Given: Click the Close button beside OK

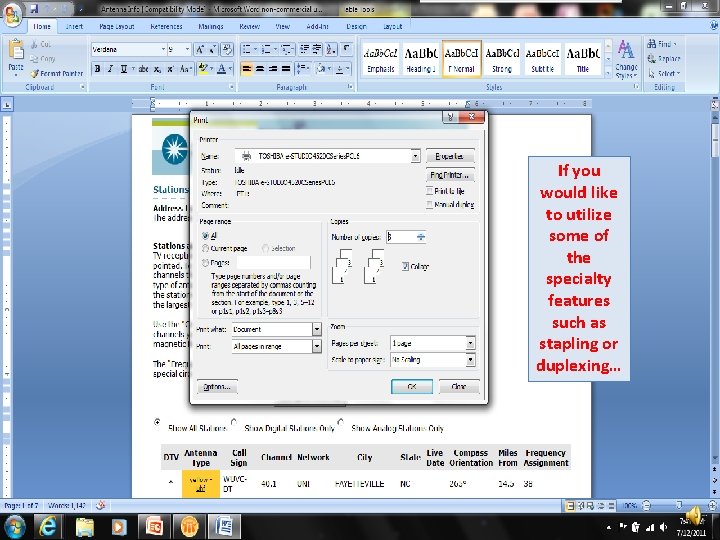Looking at the screenshot, I should pyautogui.click(x=459, y=387).
